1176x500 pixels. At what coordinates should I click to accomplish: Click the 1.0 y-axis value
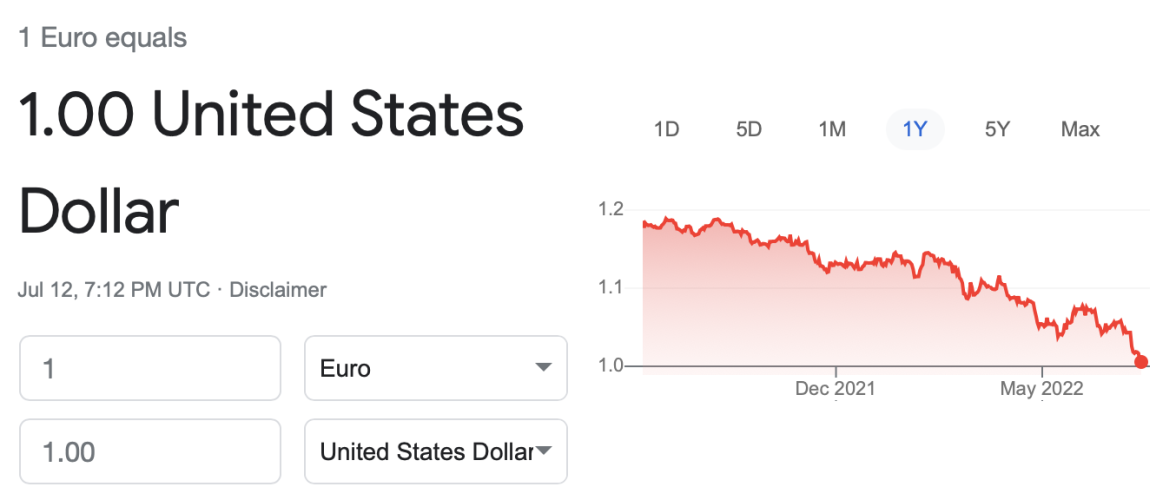pos(610,366)
